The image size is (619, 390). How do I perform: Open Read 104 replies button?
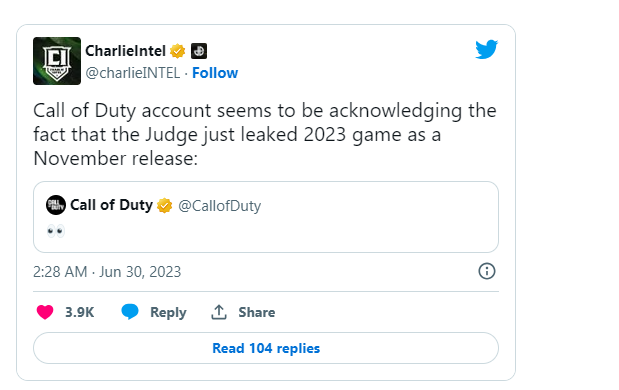(266, 348)
